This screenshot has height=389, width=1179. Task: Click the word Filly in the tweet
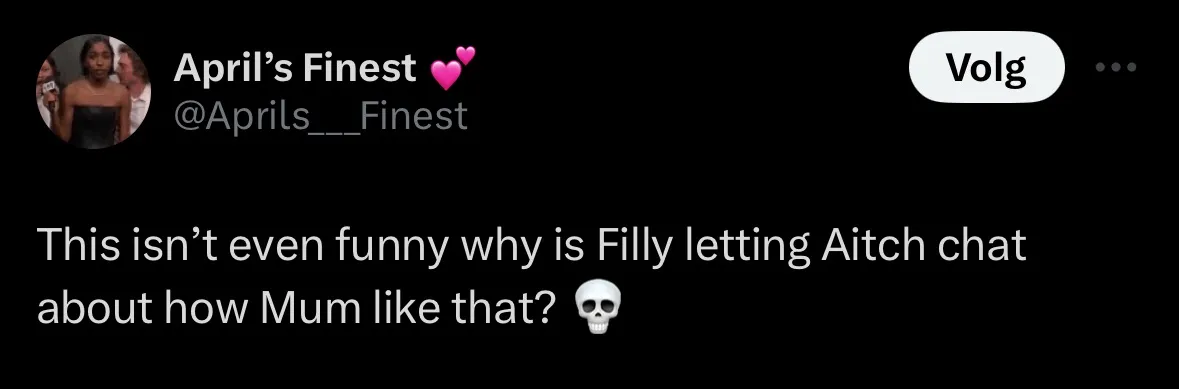tap(635, 247)
